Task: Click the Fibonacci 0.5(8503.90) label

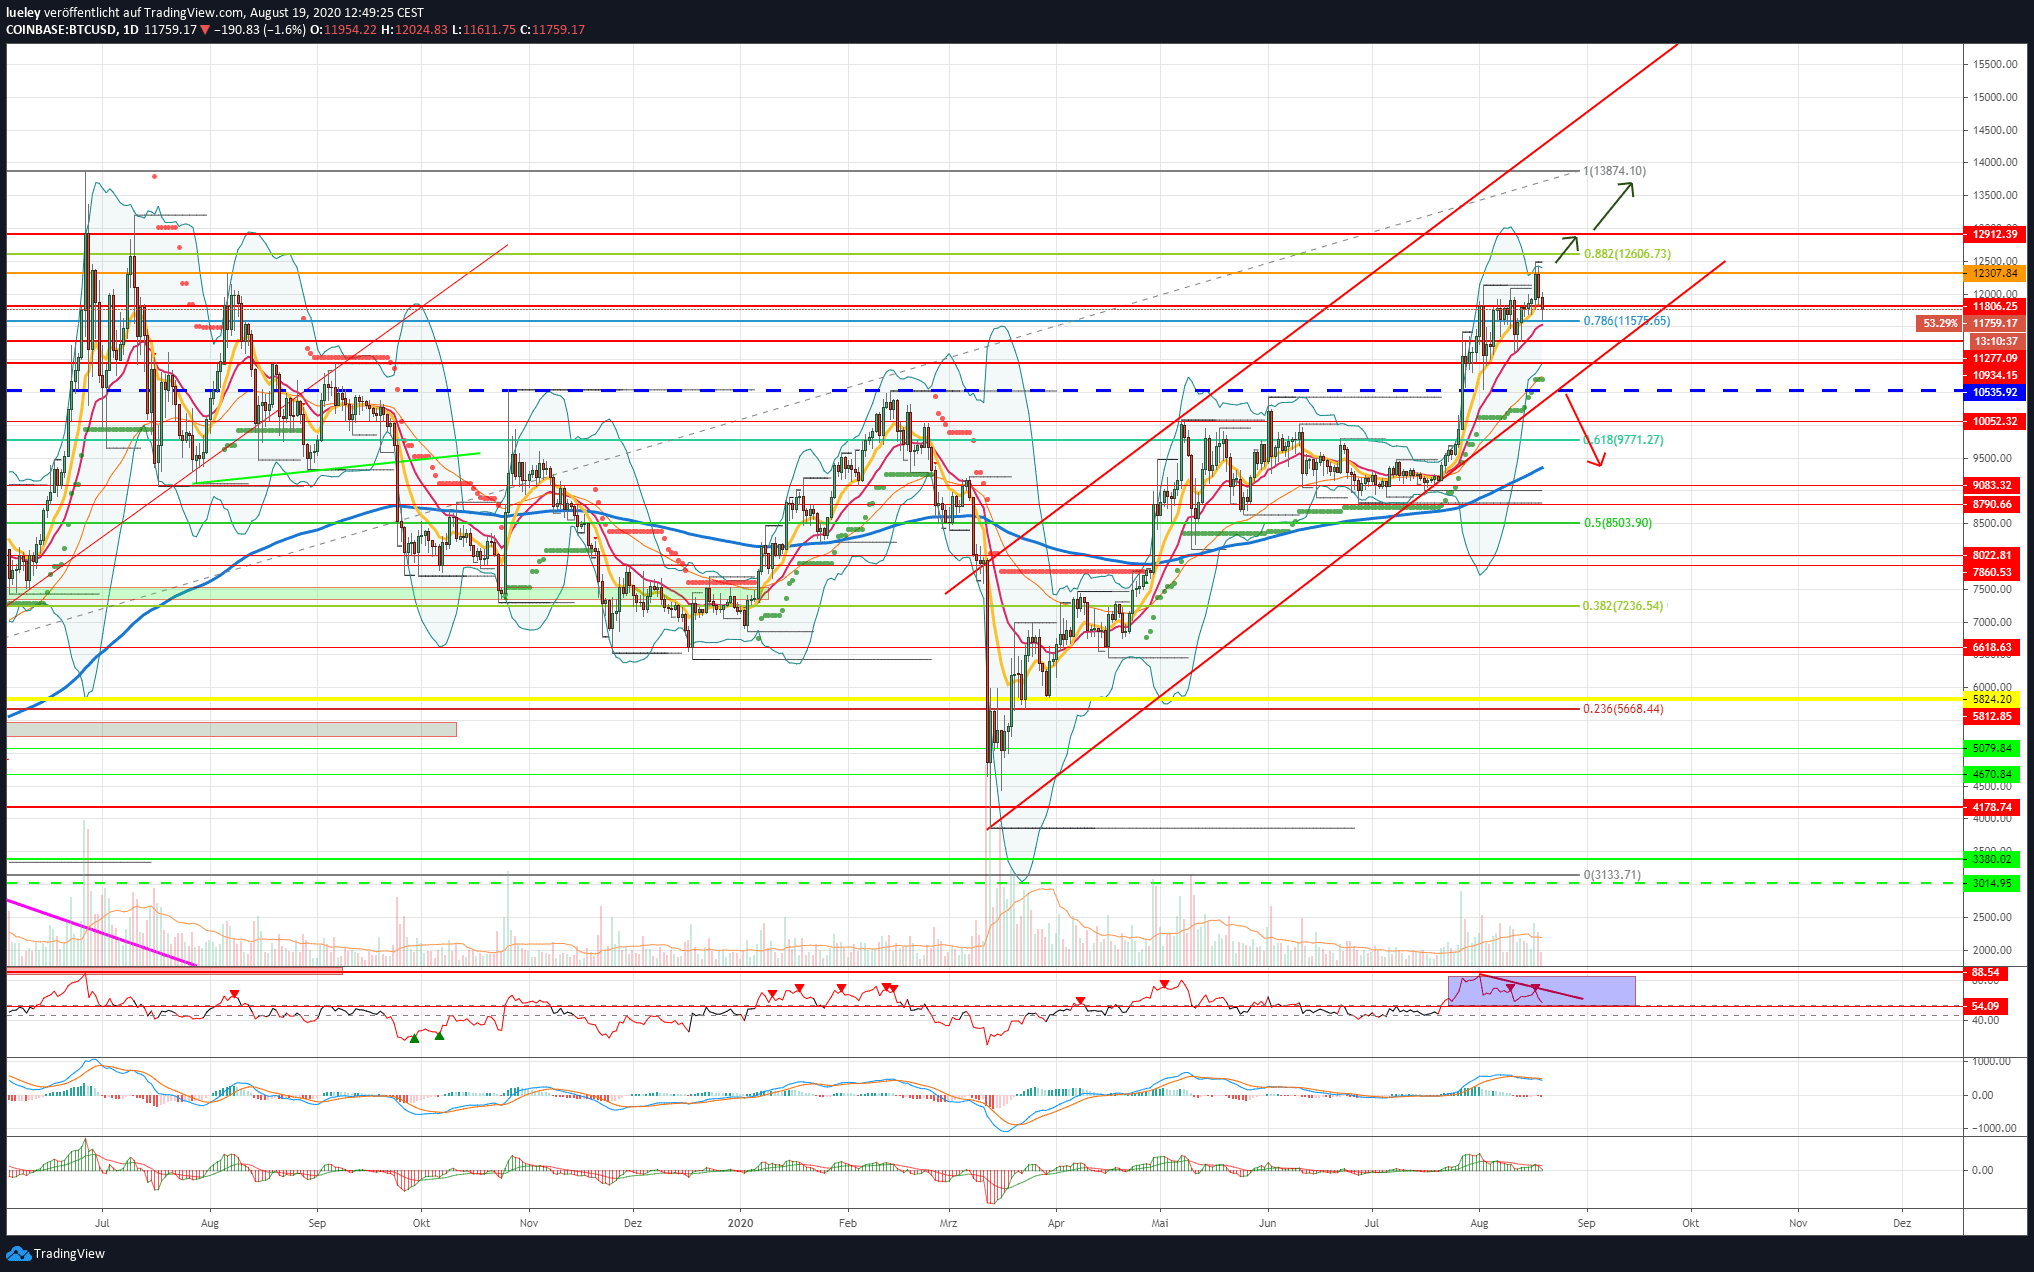Action: [1618, 523]
